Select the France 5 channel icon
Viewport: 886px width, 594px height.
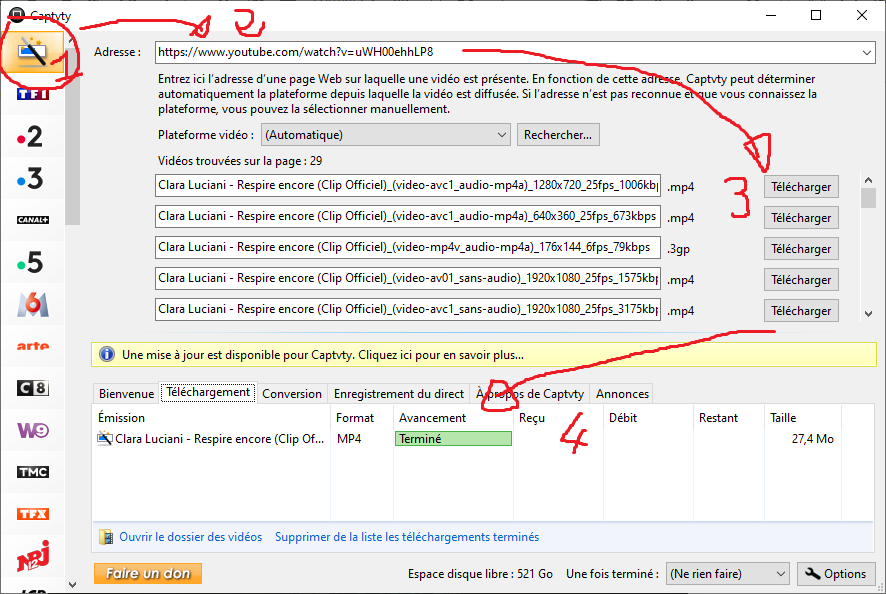point(30,262)
